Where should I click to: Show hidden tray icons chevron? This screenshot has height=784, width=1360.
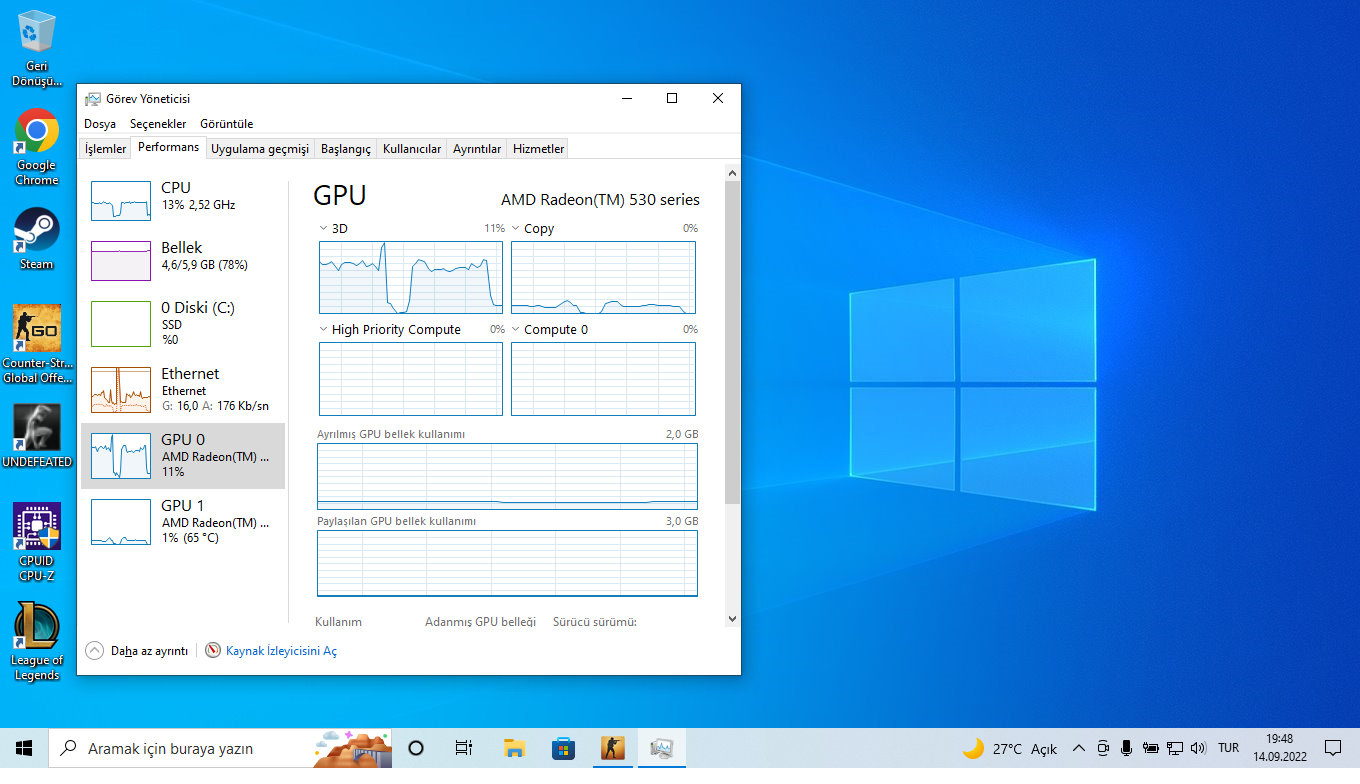1079,748
